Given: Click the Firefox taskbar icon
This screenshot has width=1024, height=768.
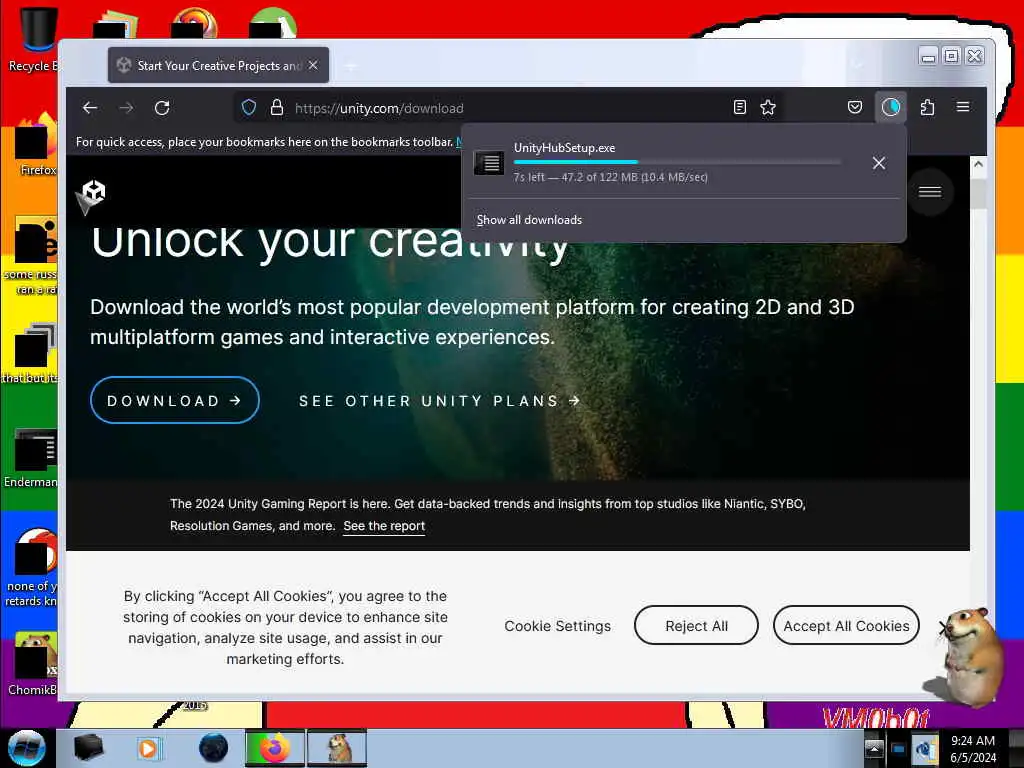Looking at the screenshot, I should click(x=274, y=748).
